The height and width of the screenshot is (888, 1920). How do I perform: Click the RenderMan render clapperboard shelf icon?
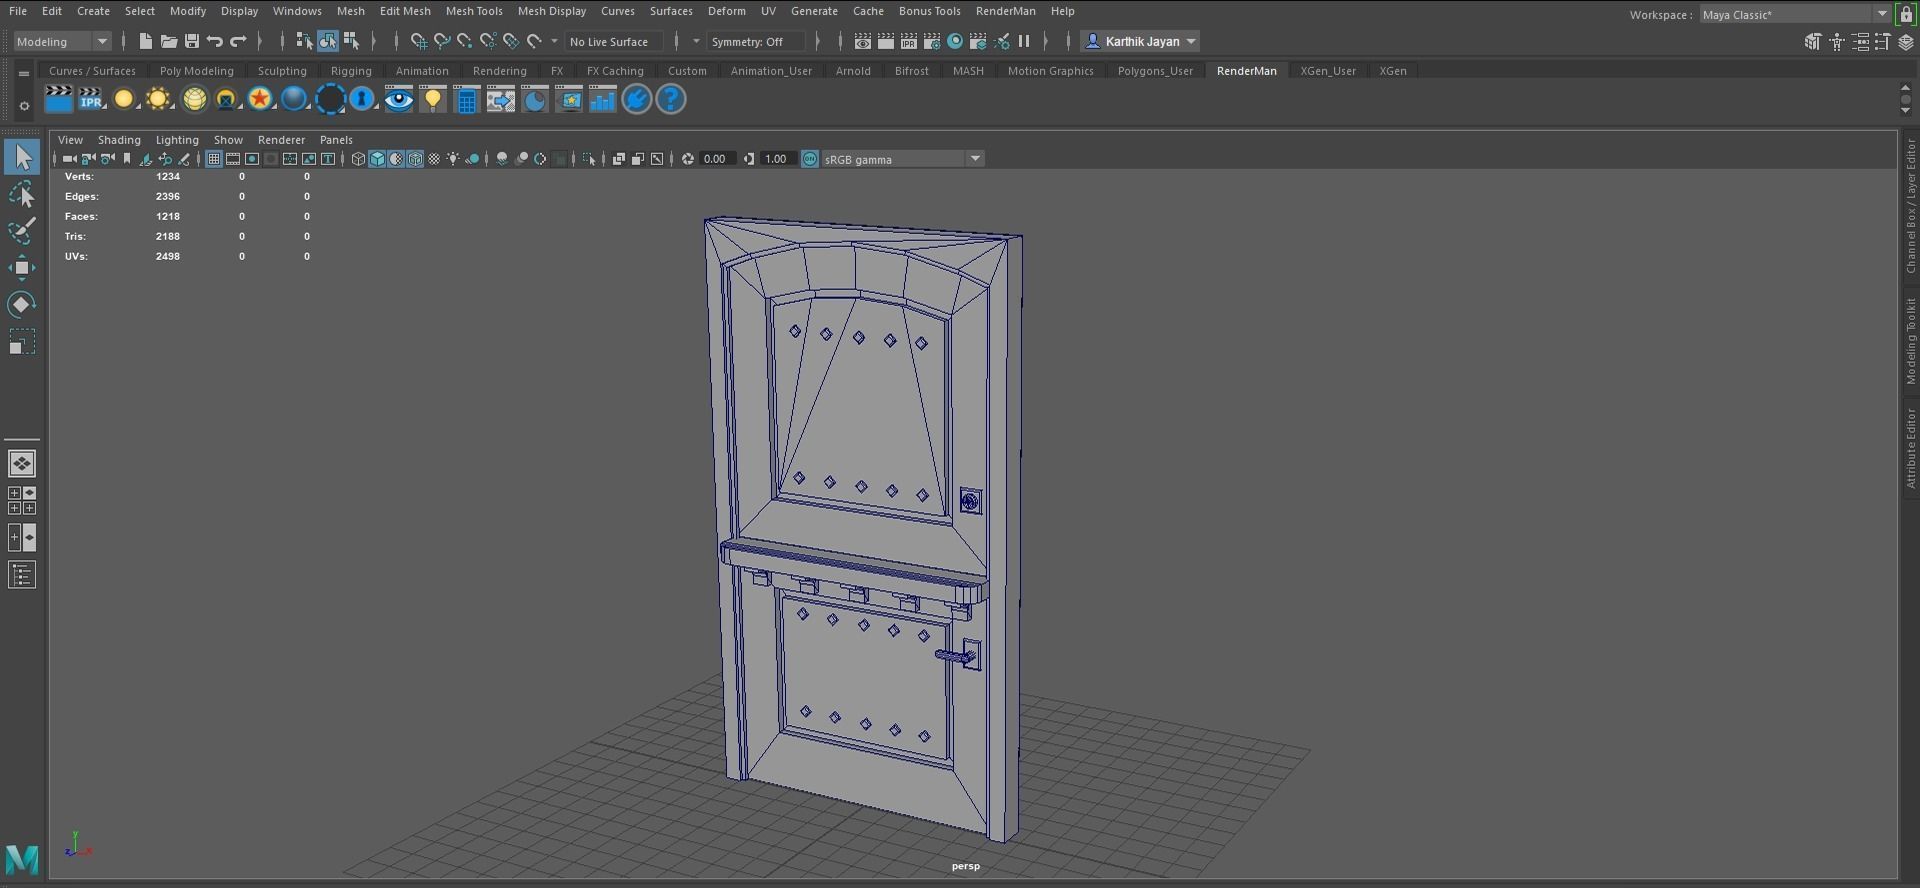(x=59, y=99)
